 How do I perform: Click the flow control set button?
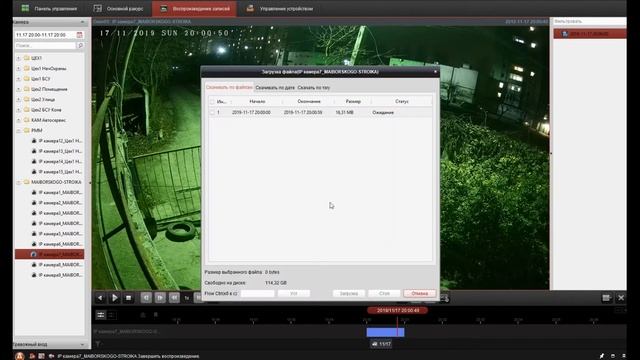click(293, 293)
